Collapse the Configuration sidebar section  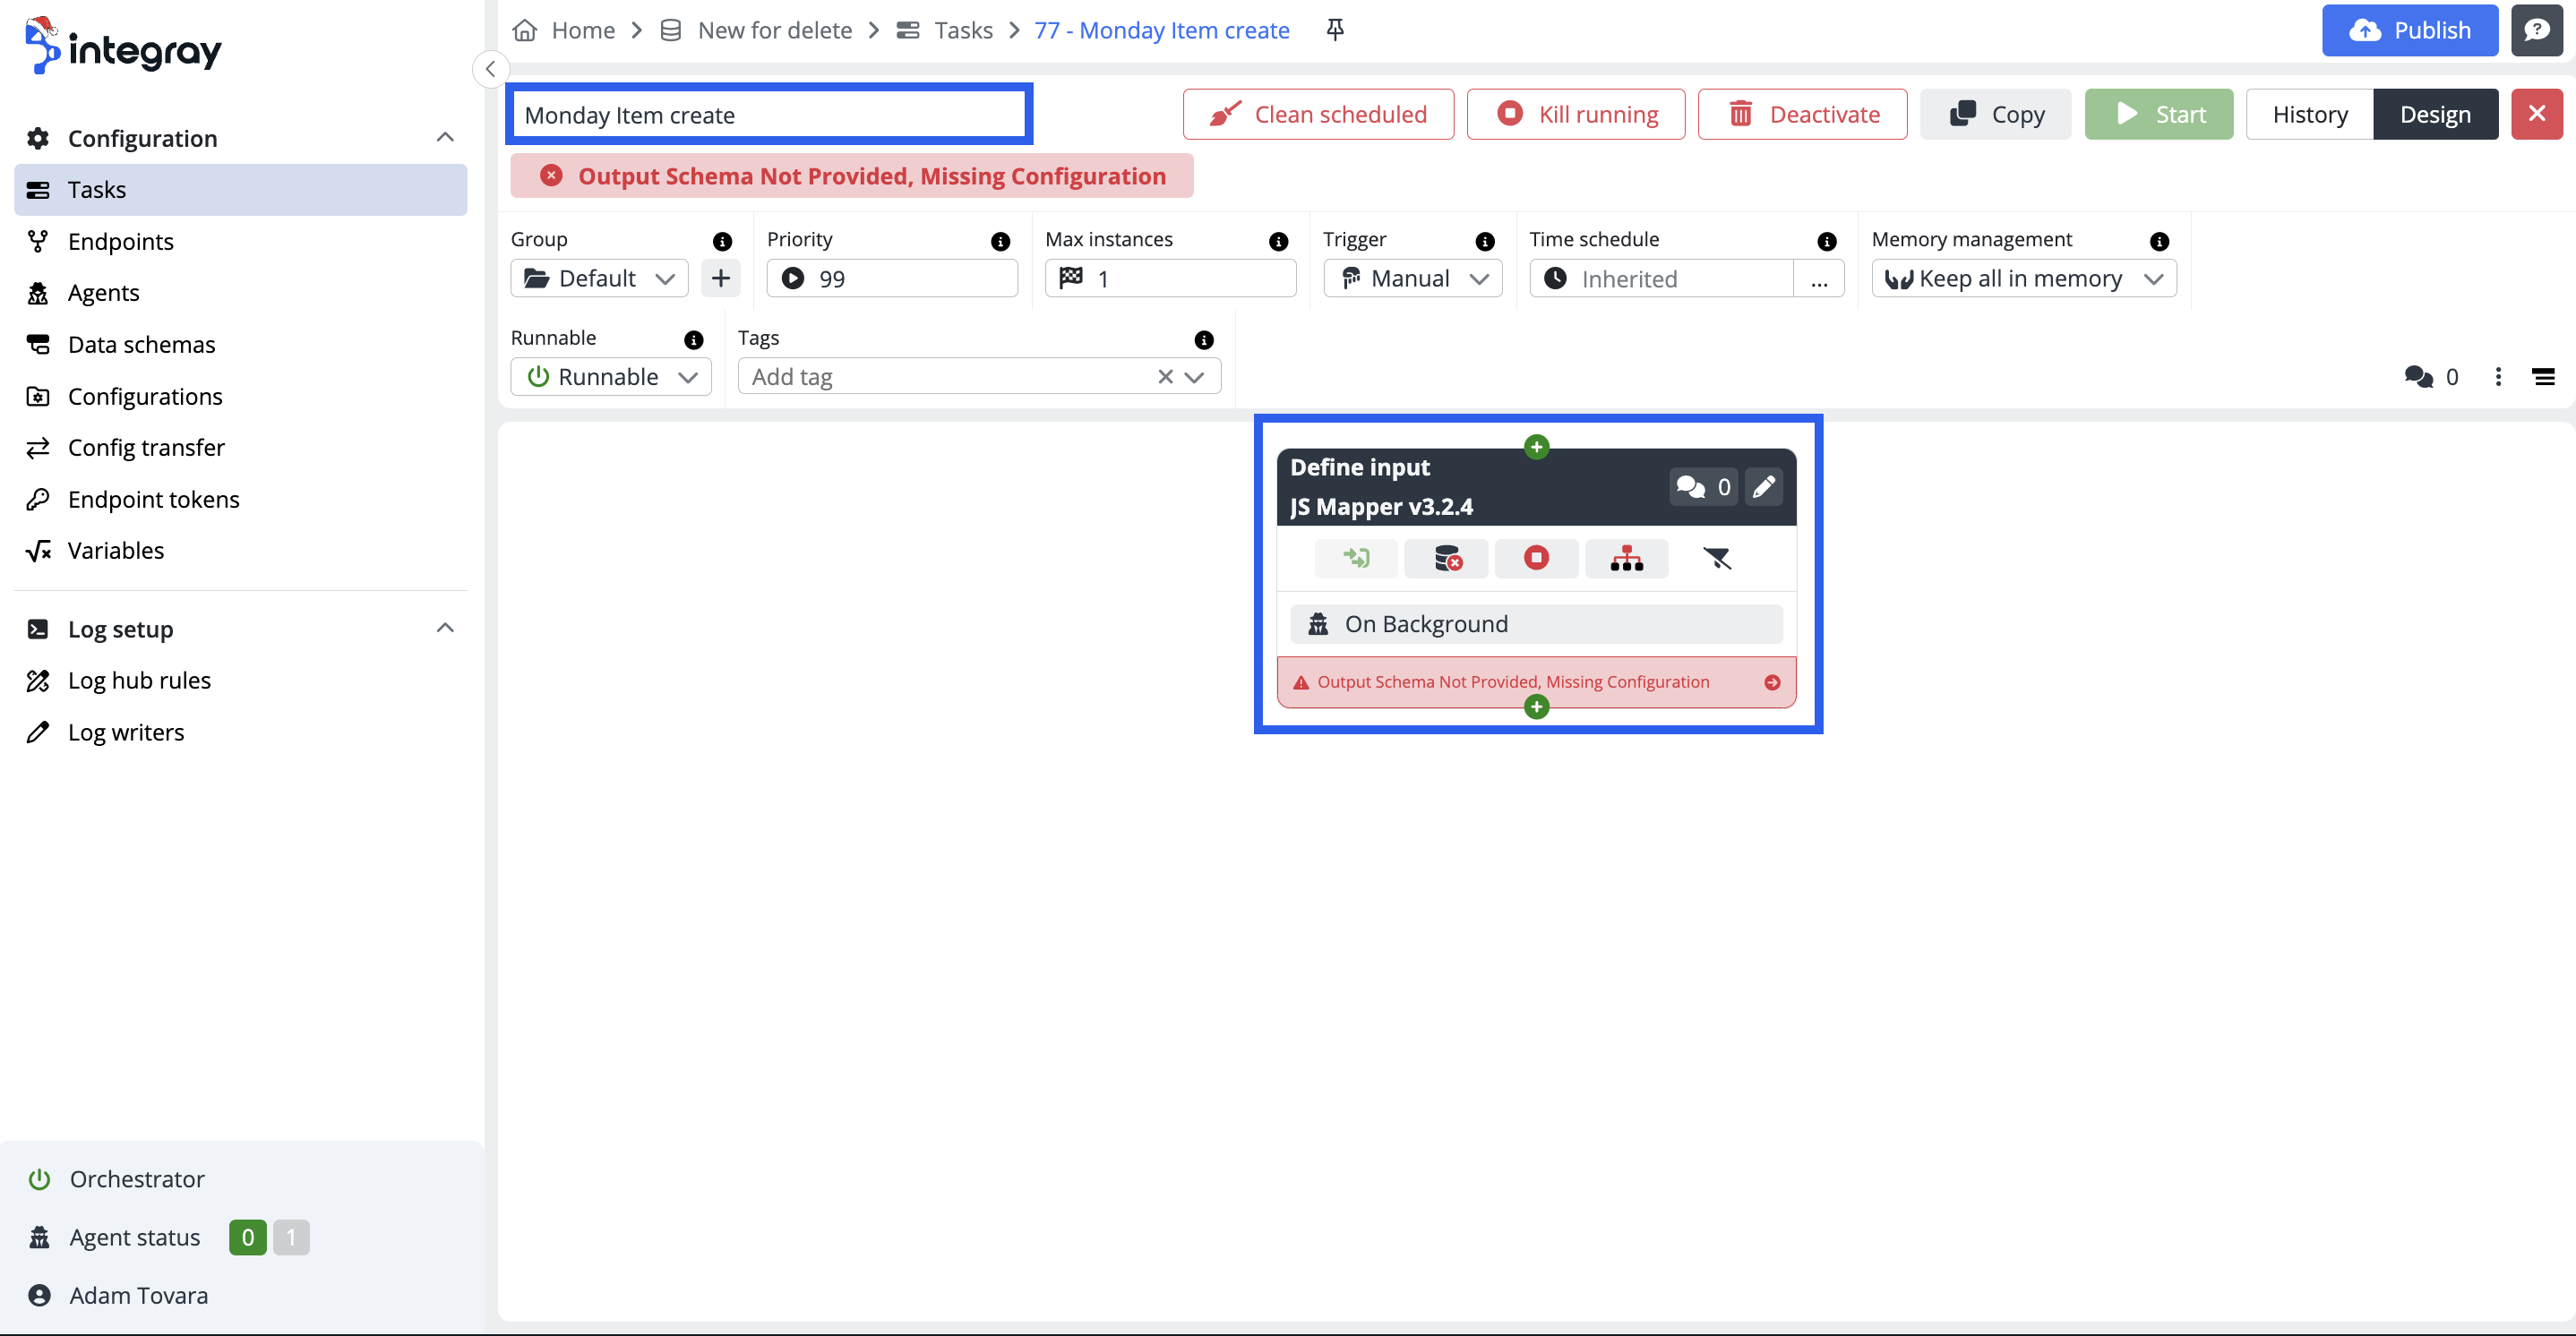pyautogui.click(x=446, y=138)
